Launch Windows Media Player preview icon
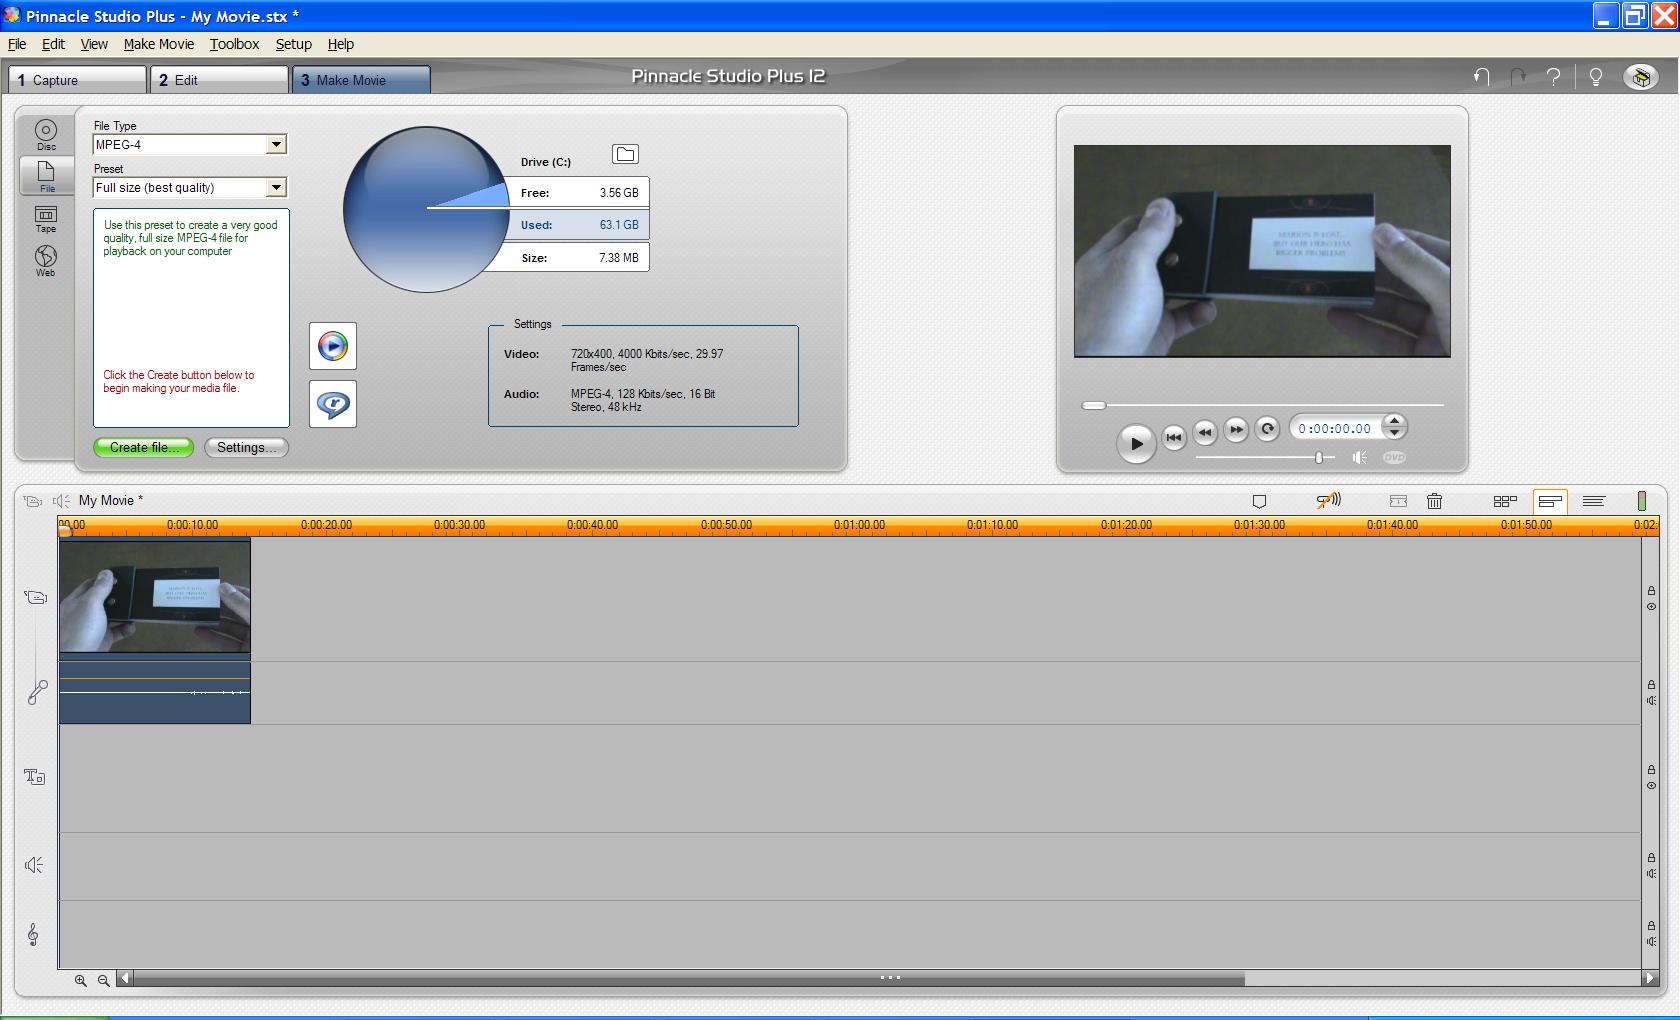The height and width of the screenshot is (1020, 1680). click(333, 346)
